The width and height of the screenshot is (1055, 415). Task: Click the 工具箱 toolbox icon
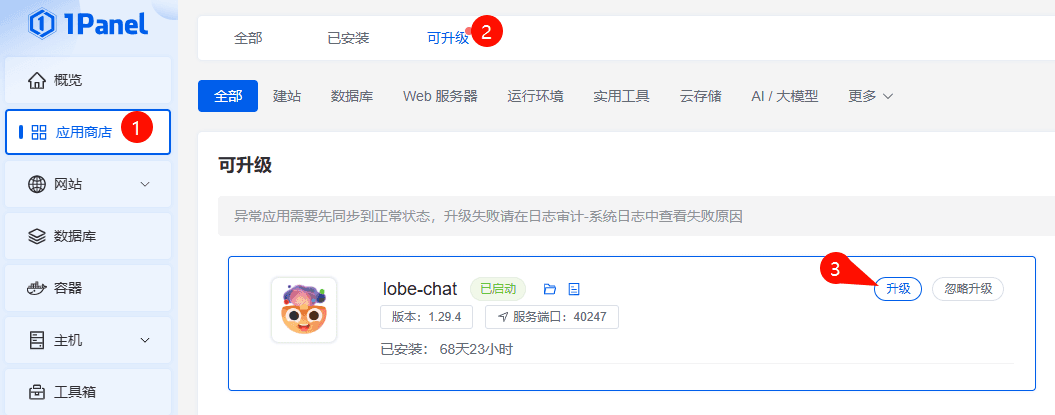(x=37, y=392)
